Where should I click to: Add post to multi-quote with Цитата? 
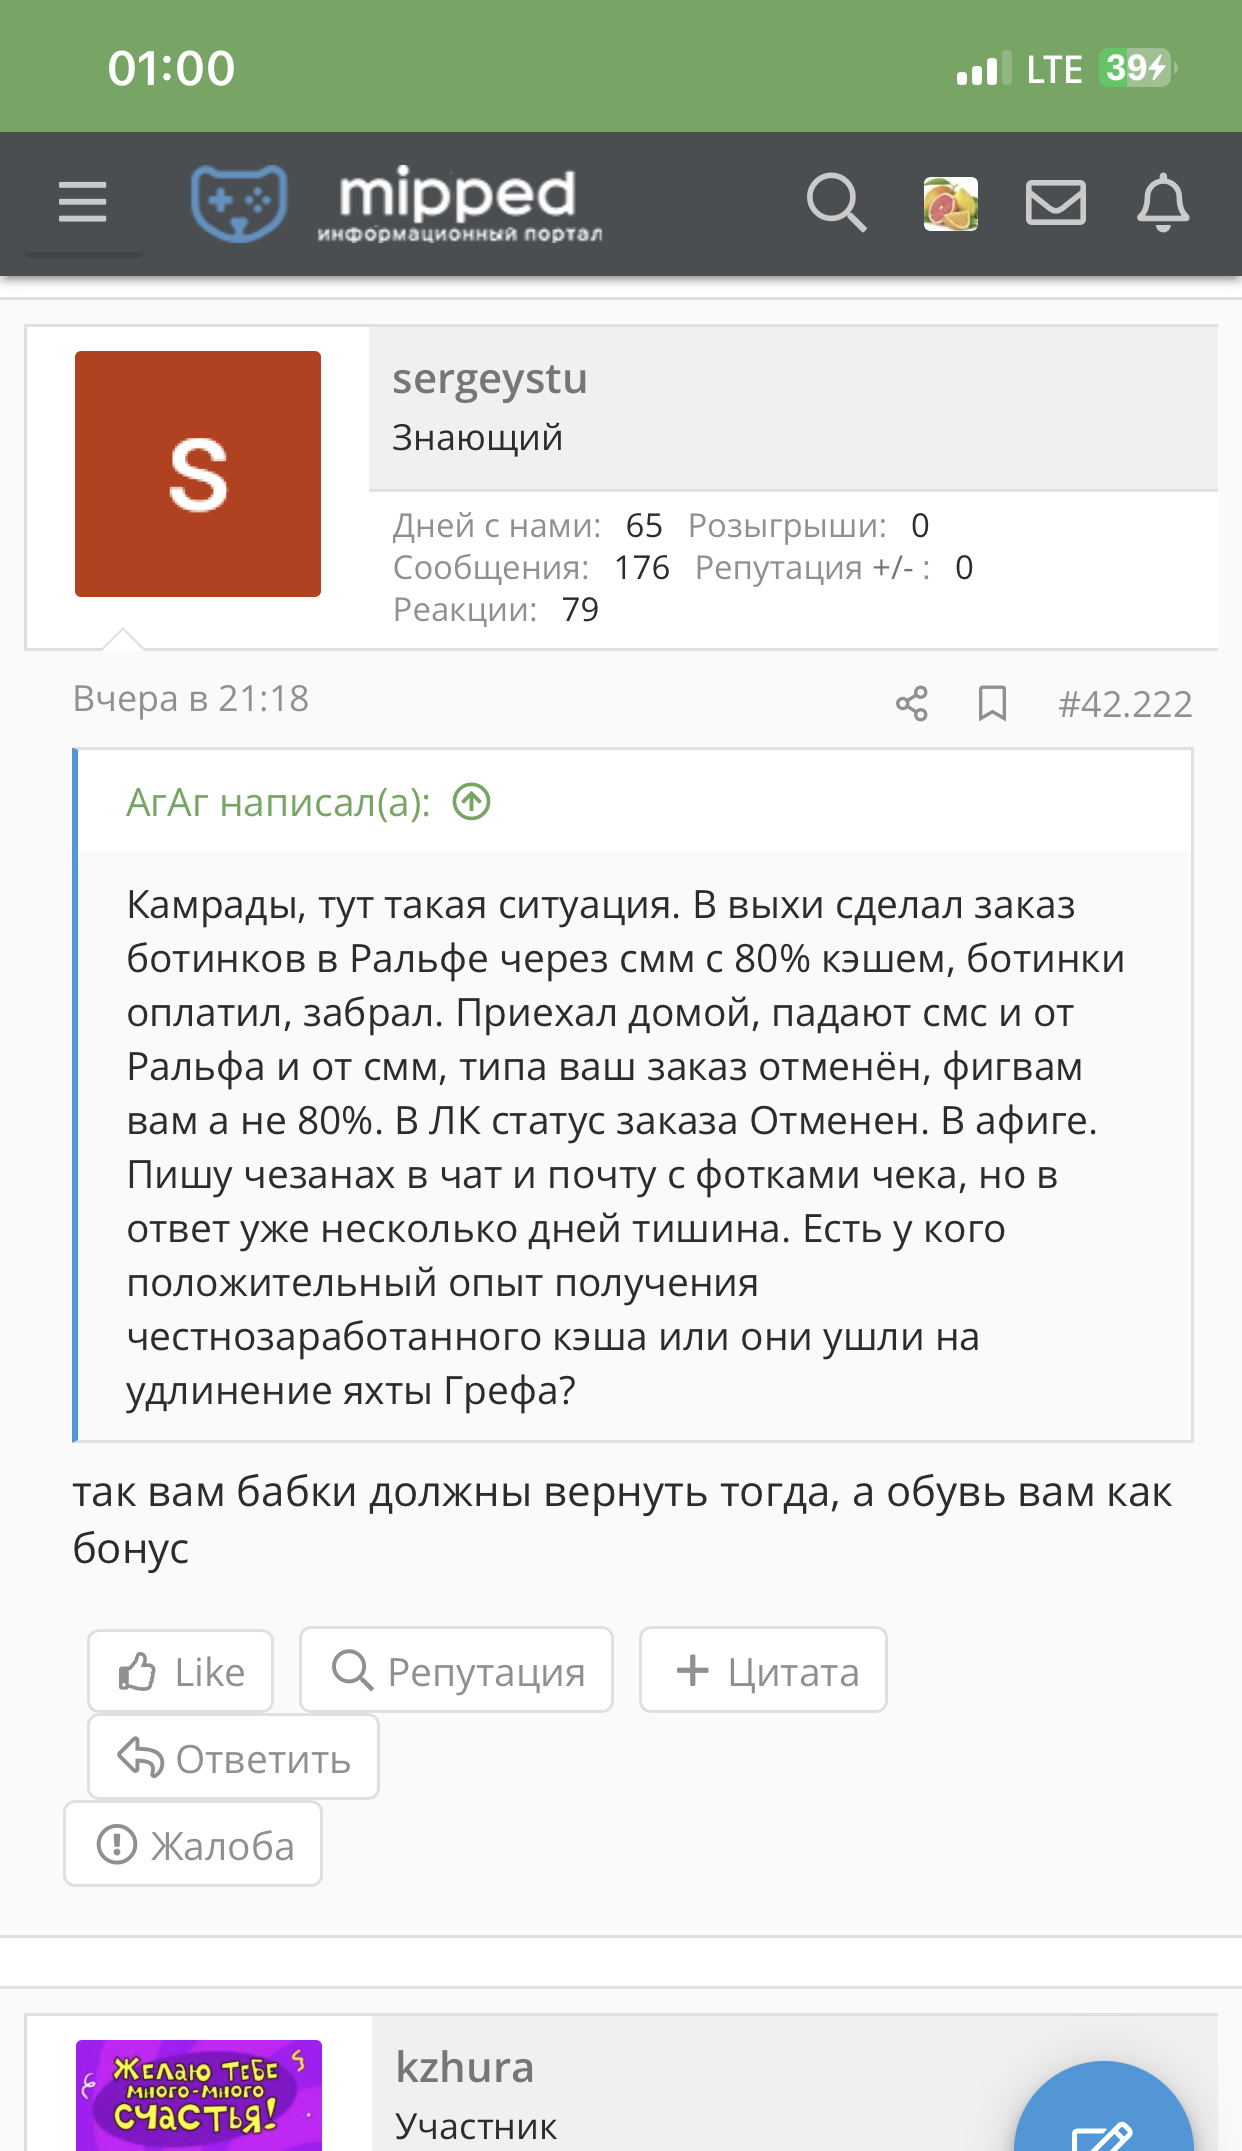(763, 1671)
